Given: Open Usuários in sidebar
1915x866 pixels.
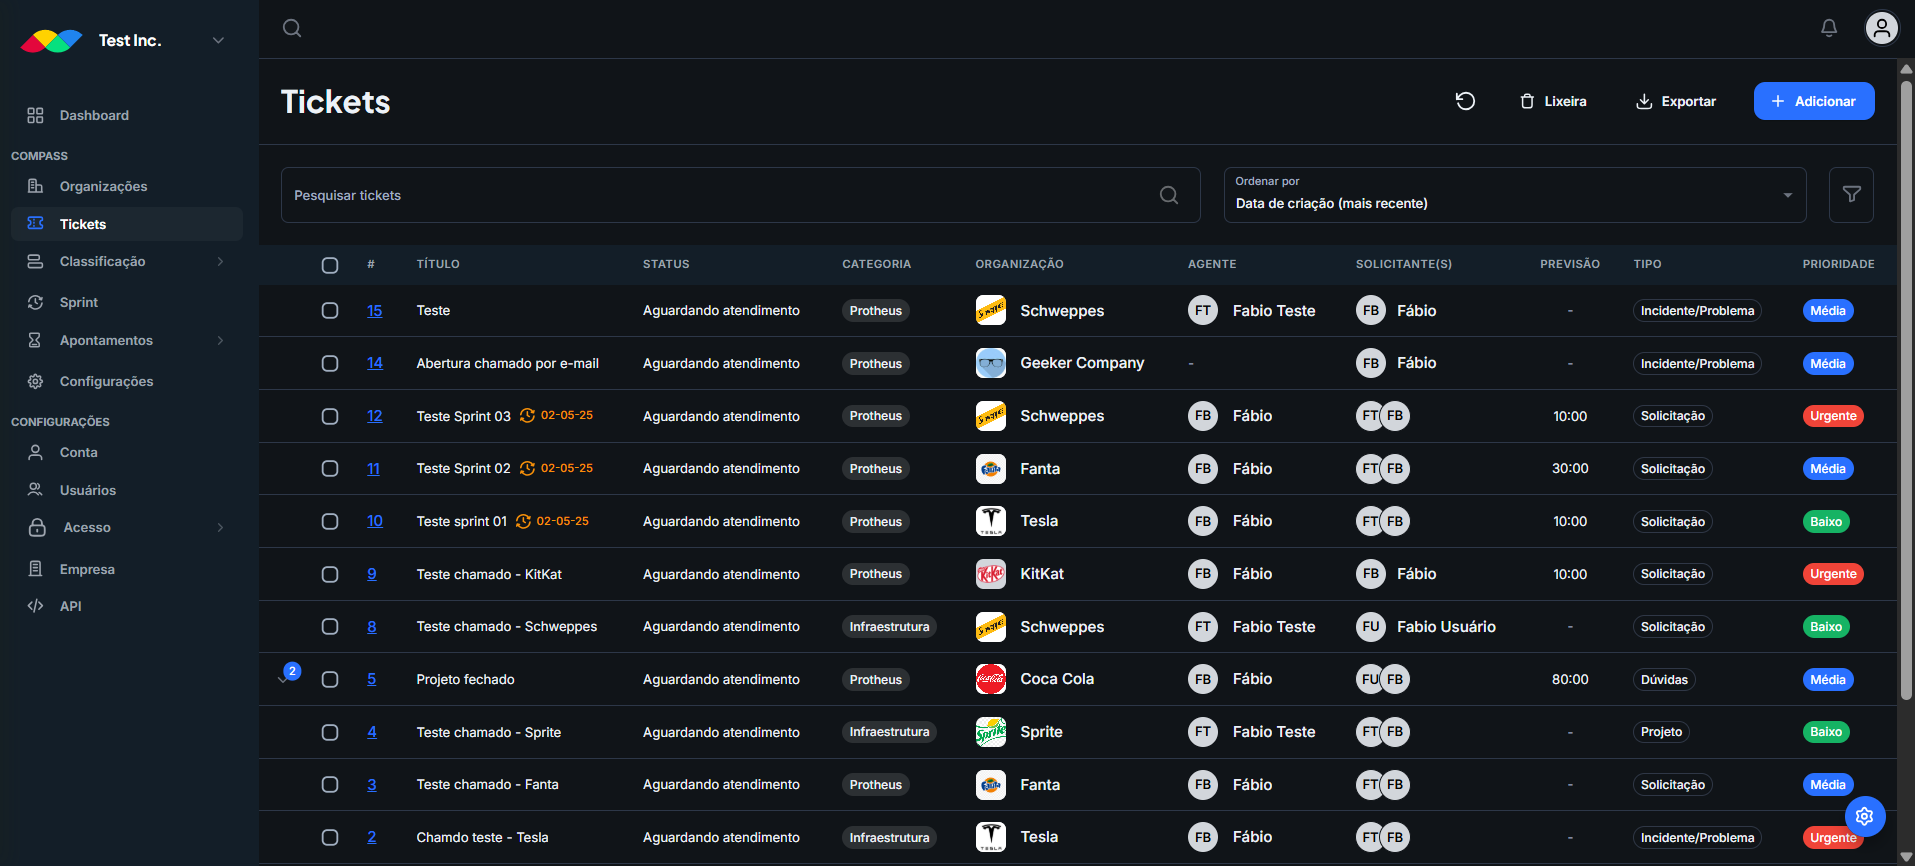Looking at the screenshot, I should (x=127, y=490).
